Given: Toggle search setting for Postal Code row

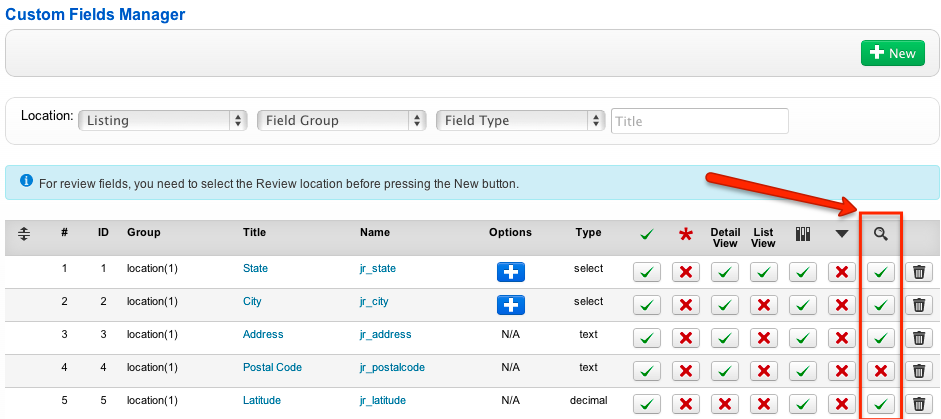Looking at the screenshot, I should click(880, 371).
